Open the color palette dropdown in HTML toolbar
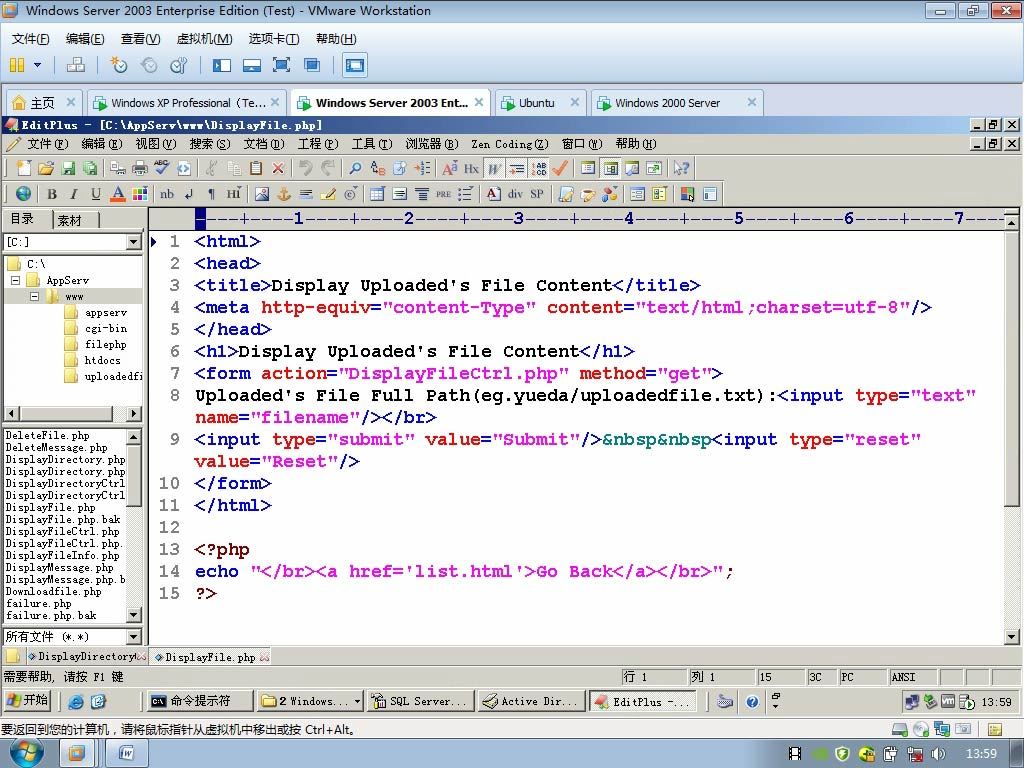 [140, 194]
